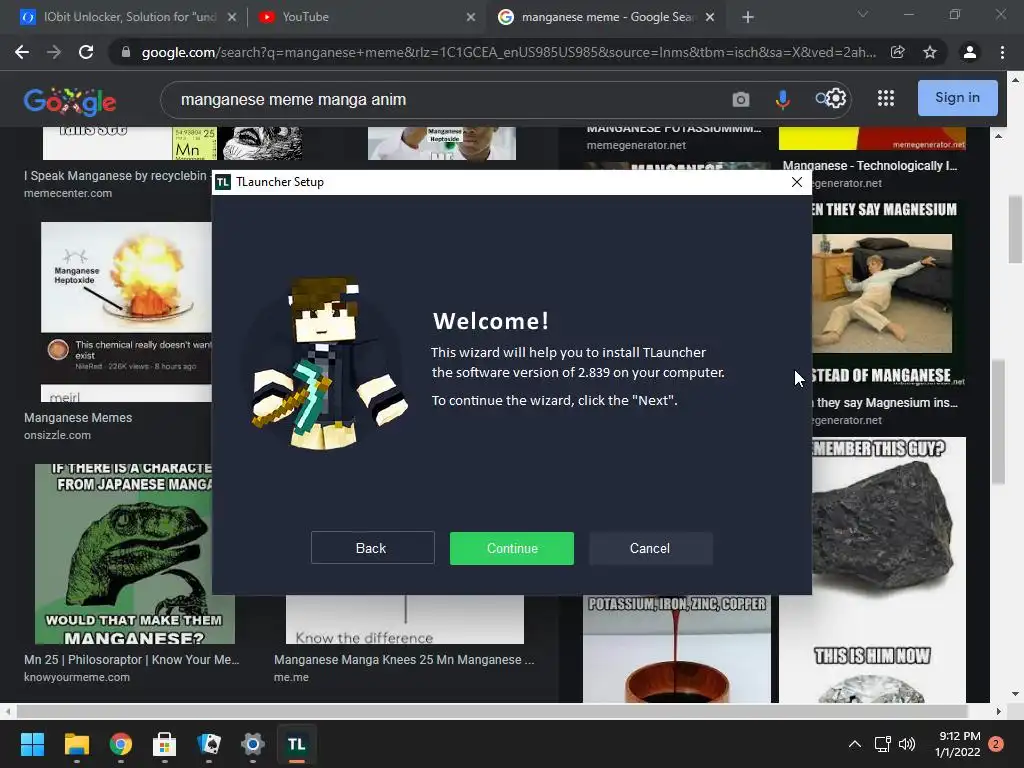1024x768 pixels.
Task: Open Chrome profile icon
Action: coord(970,52)
